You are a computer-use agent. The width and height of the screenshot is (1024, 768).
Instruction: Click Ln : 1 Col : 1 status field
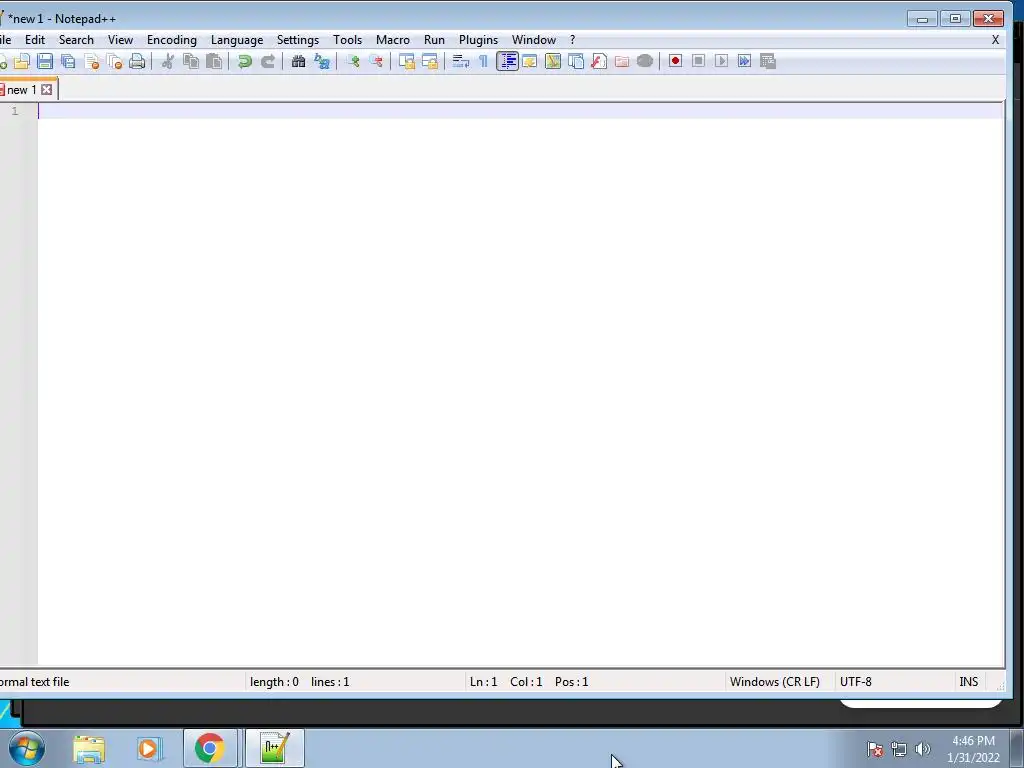(x=506, y=682)
